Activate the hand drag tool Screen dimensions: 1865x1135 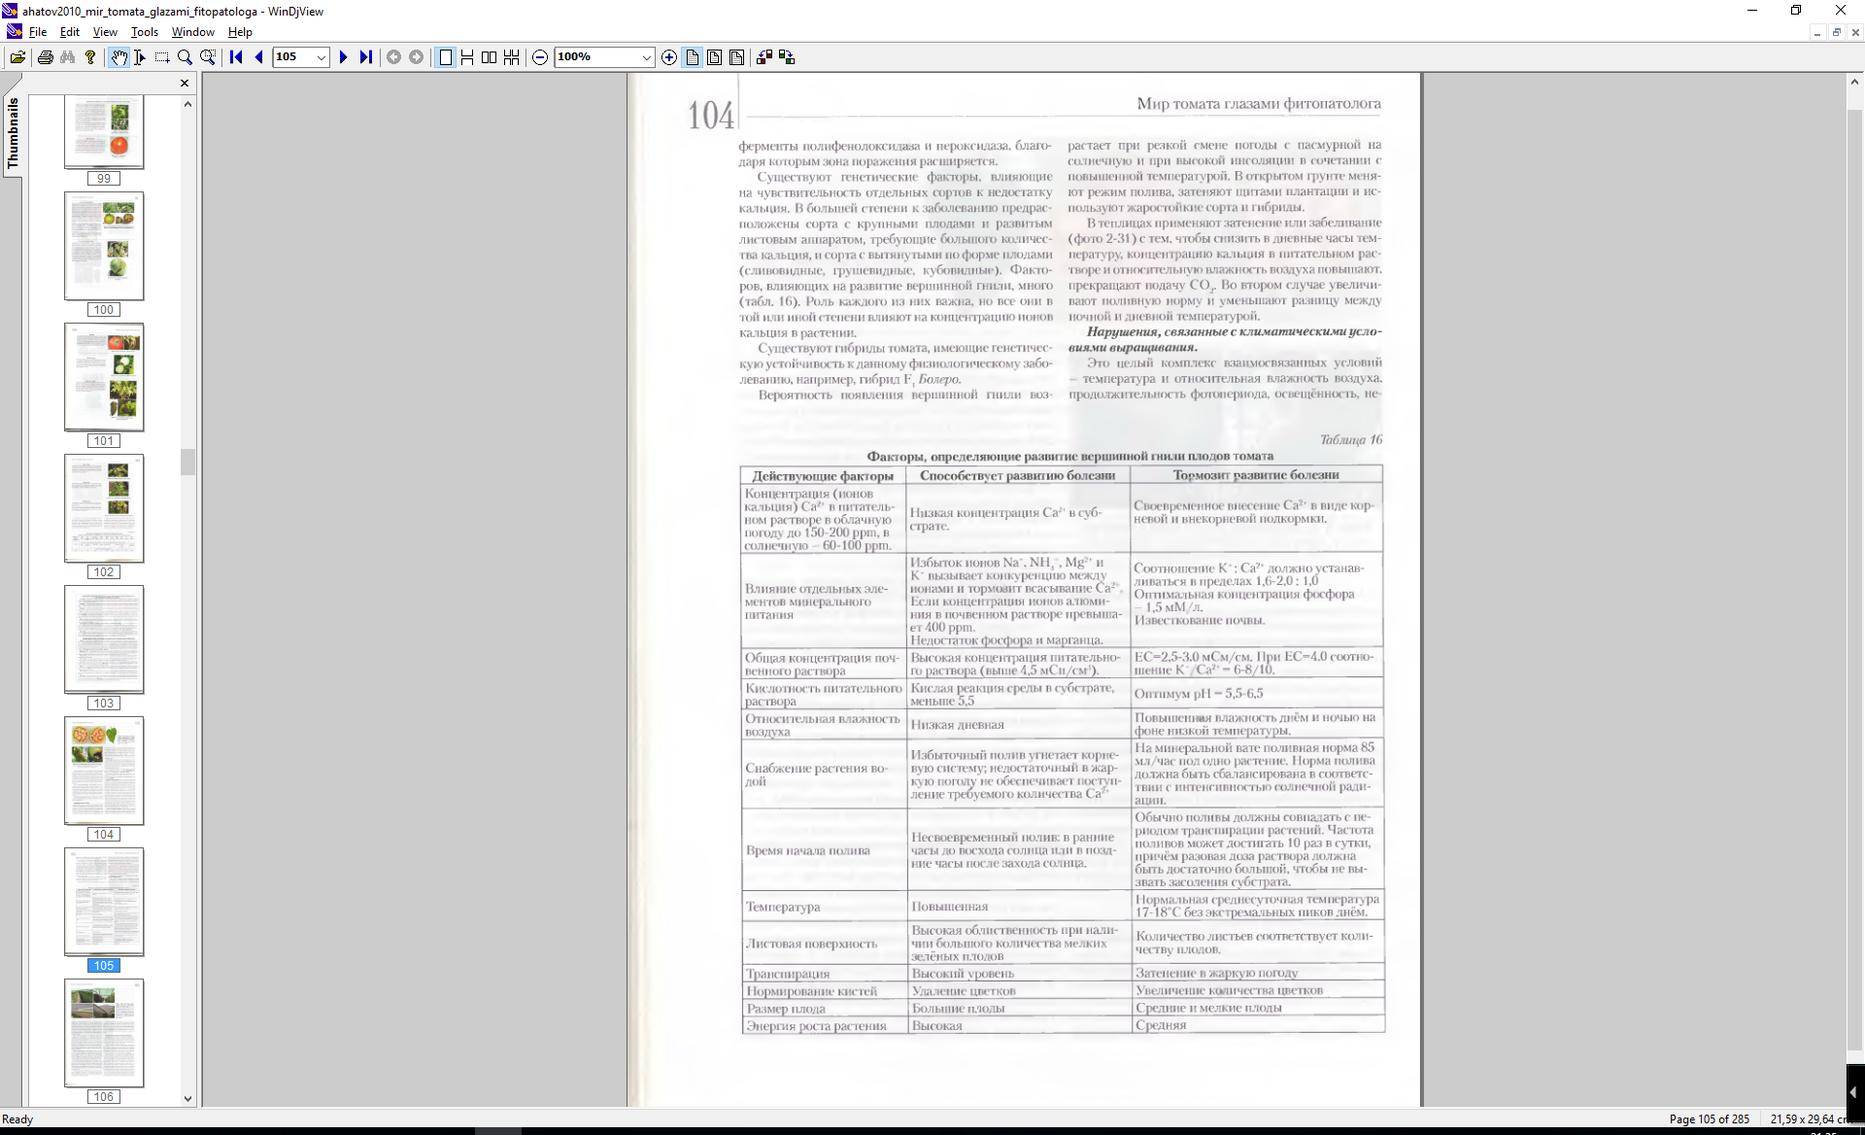118,57
